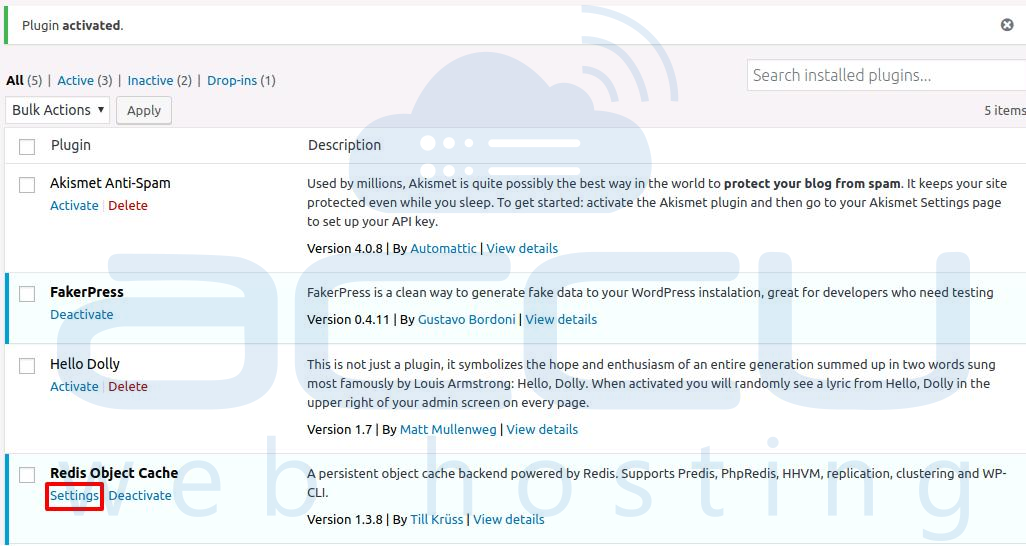Deactivate the FakerPress plugin

(82, 315)
